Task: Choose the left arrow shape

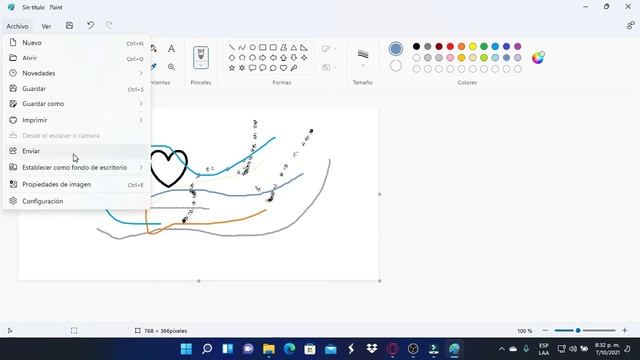Action: 273,58
